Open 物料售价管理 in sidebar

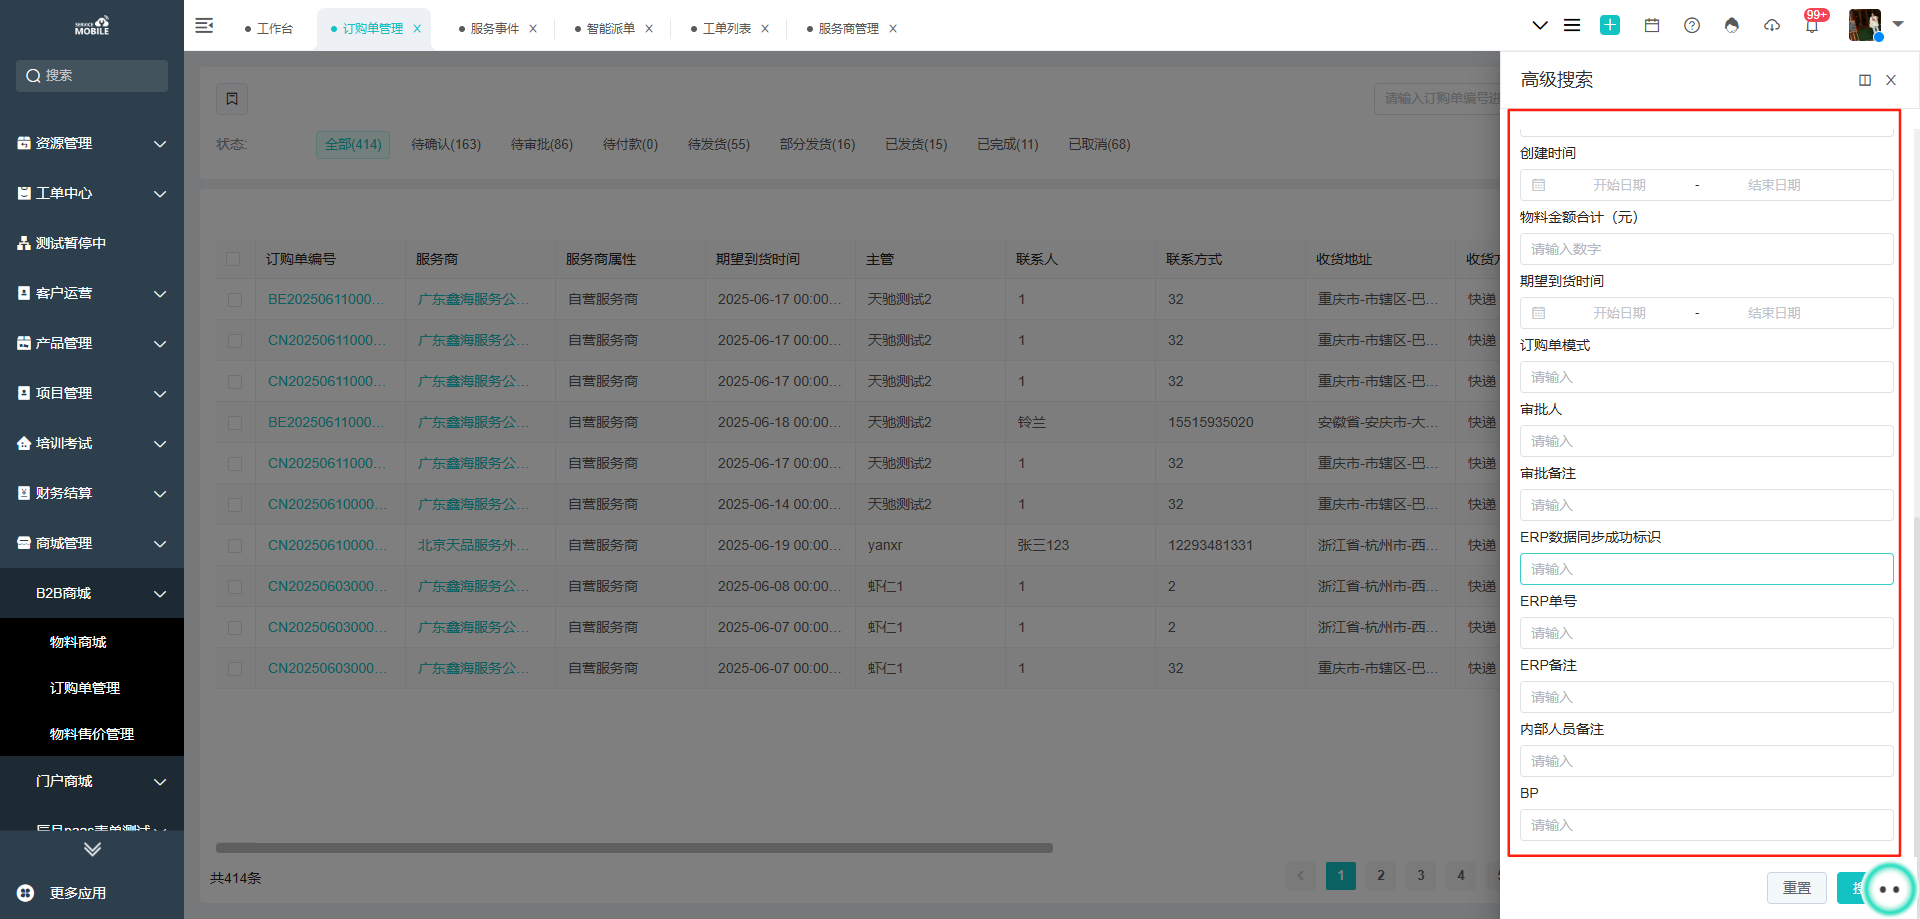coord(92,734)
